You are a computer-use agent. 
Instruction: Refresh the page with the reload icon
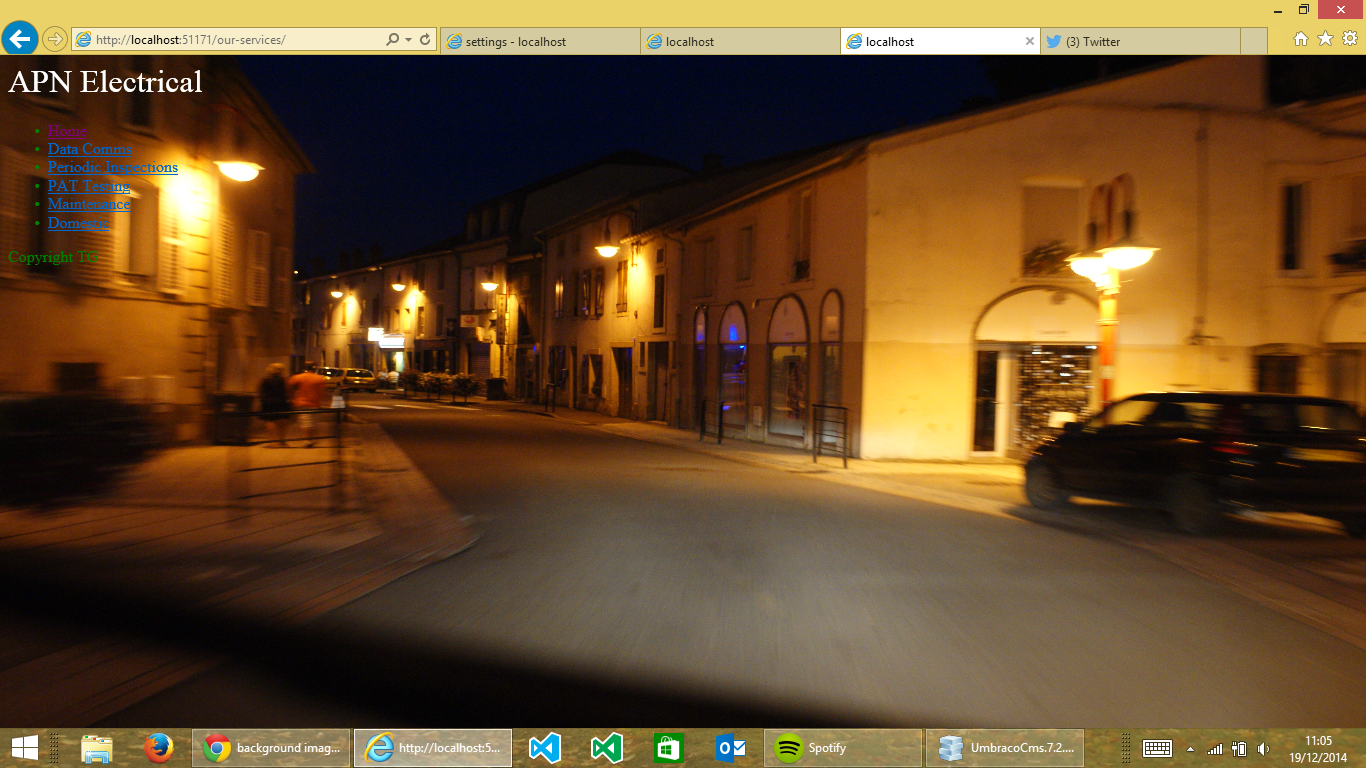[x=425, y=40]
